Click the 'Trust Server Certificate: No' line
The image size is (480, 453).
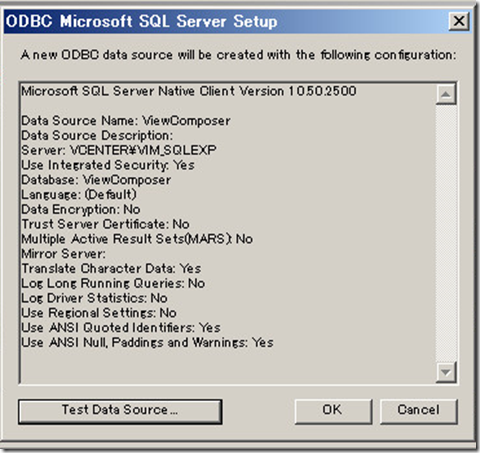click(x=105, y=224)
